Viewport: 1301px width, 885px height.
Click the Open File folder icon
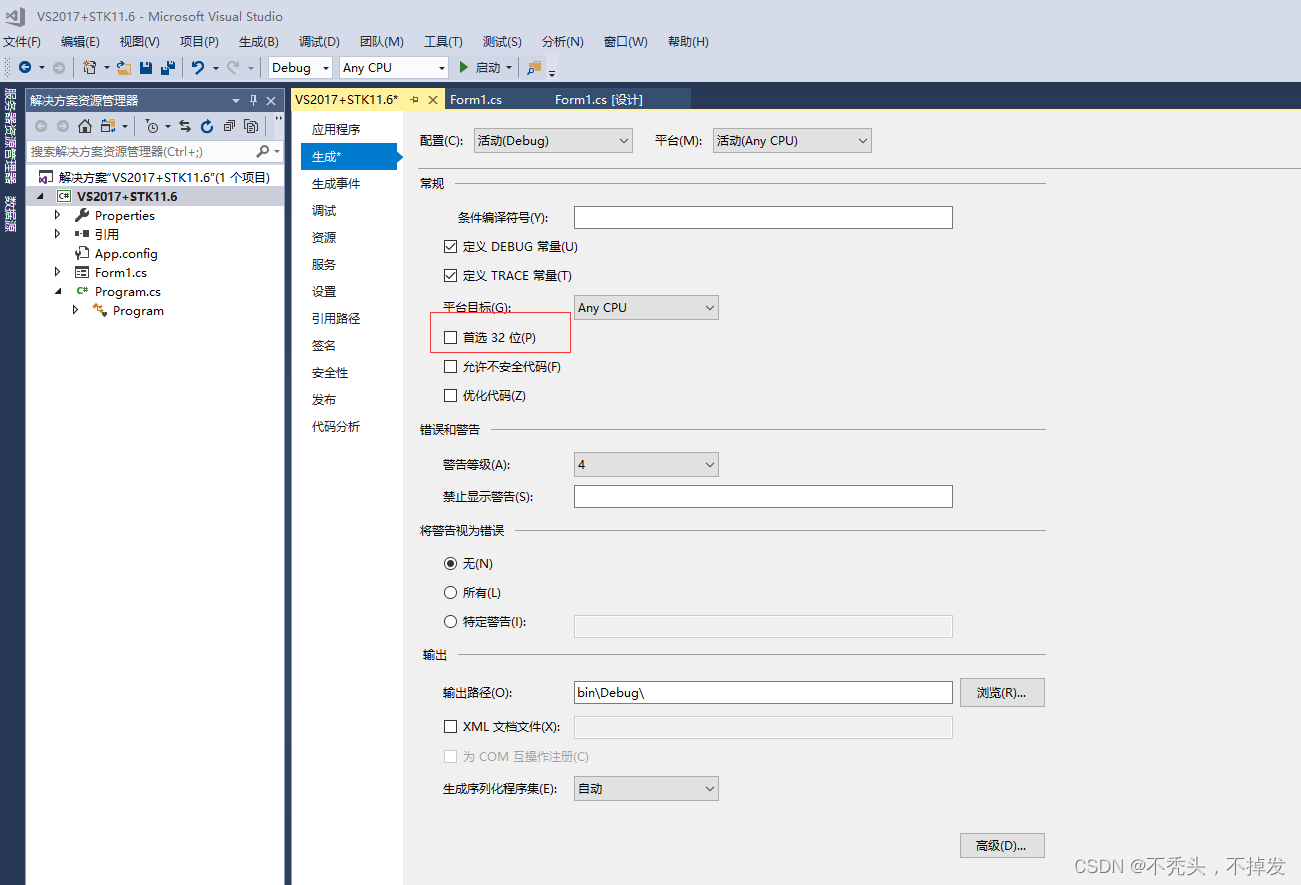click(x=124, y=68)
